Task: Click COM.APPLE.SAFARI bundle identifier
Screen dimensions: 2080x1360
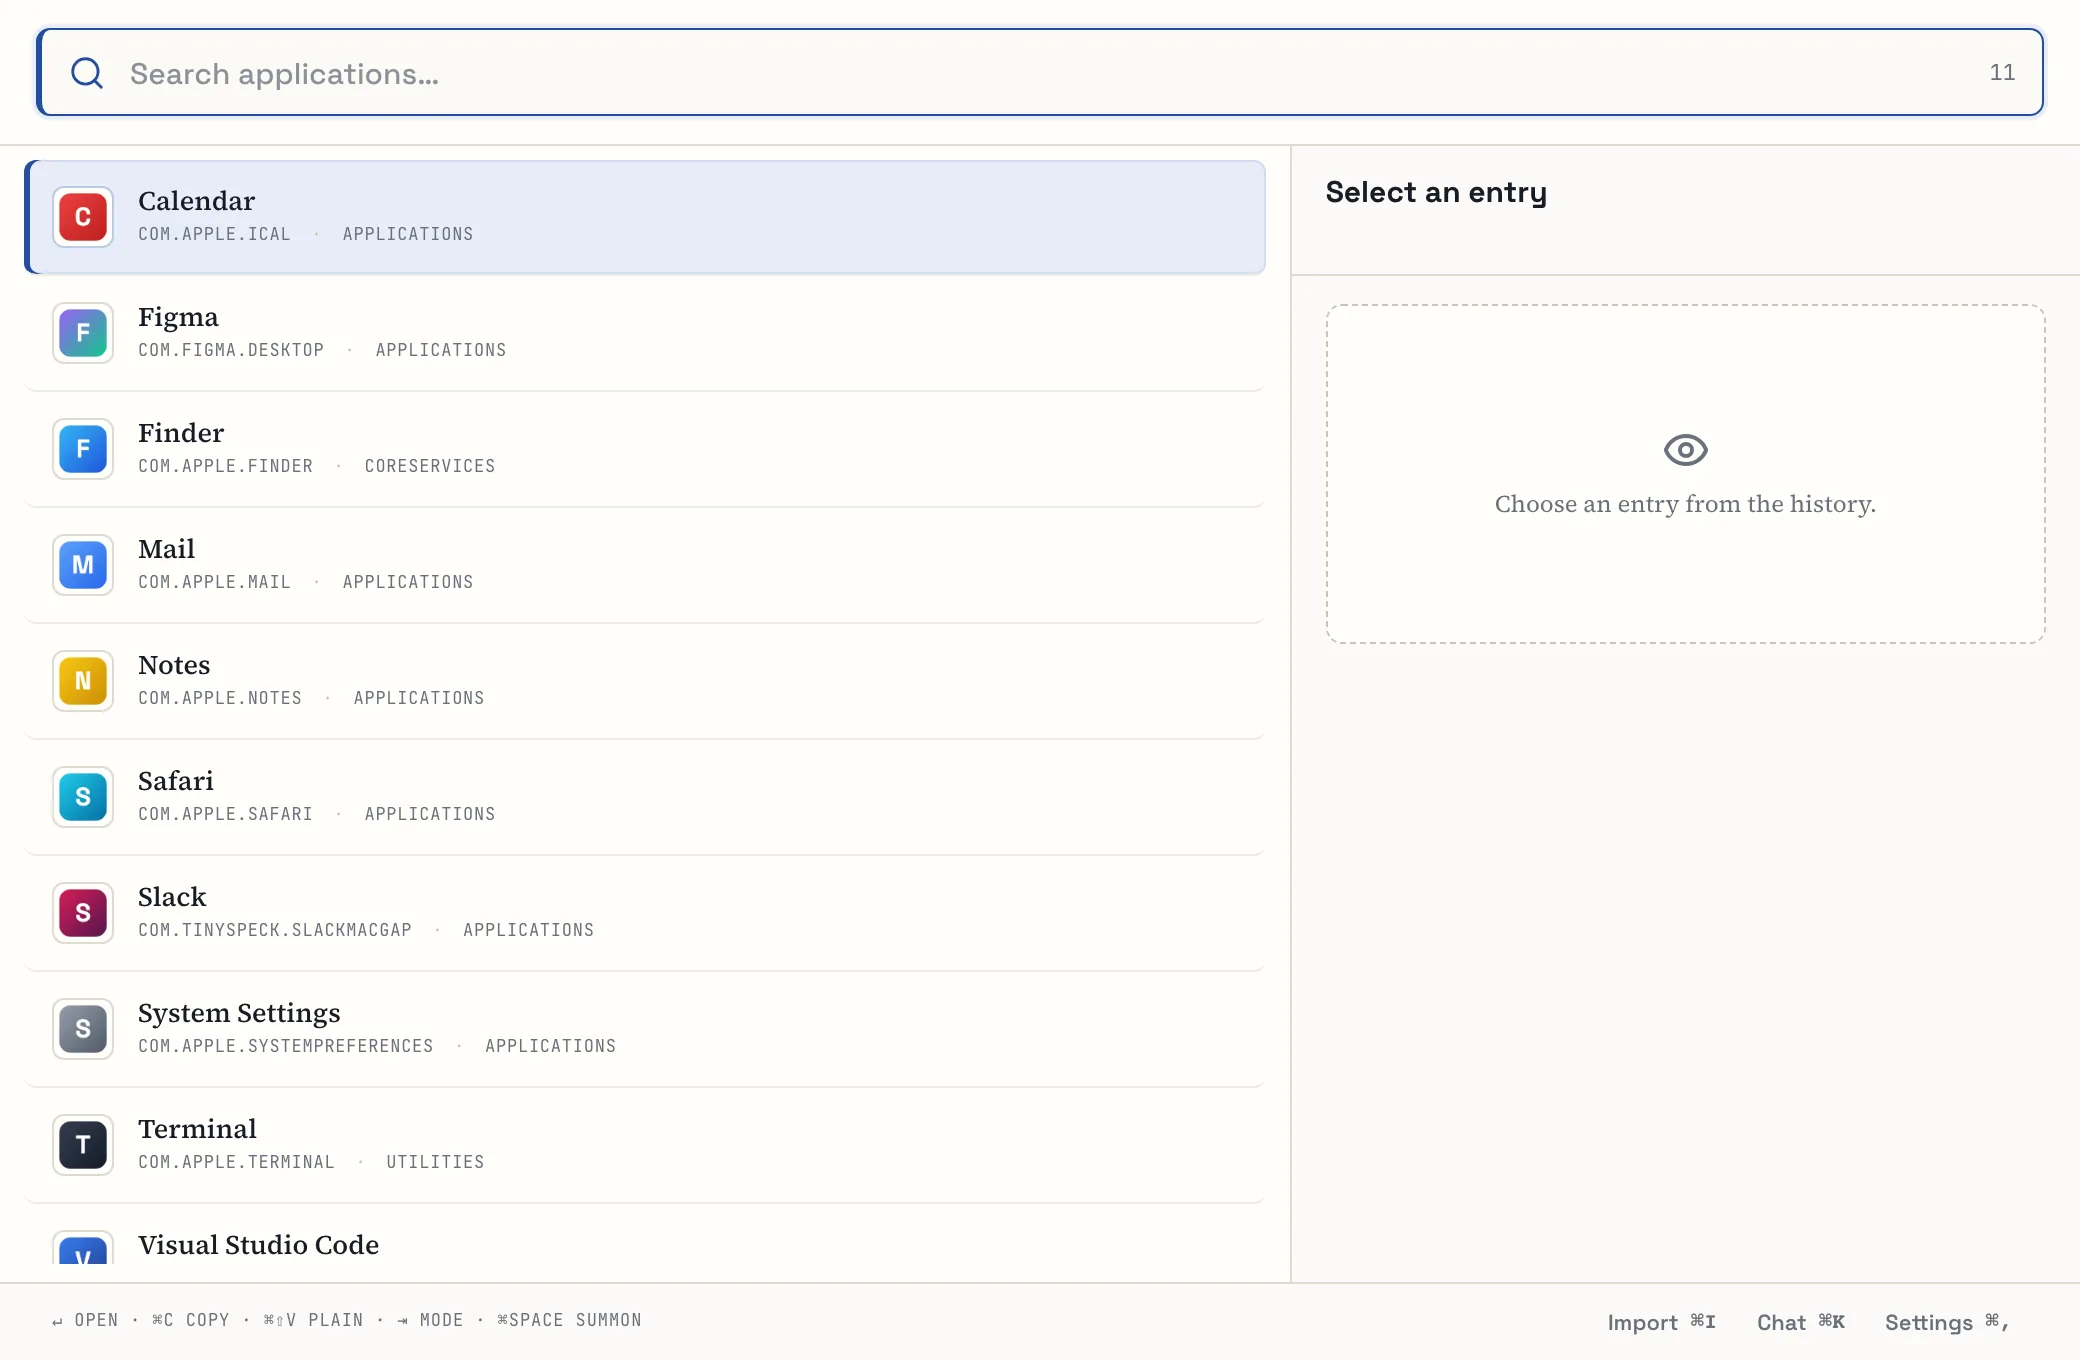Action: (x=225, y=814)
